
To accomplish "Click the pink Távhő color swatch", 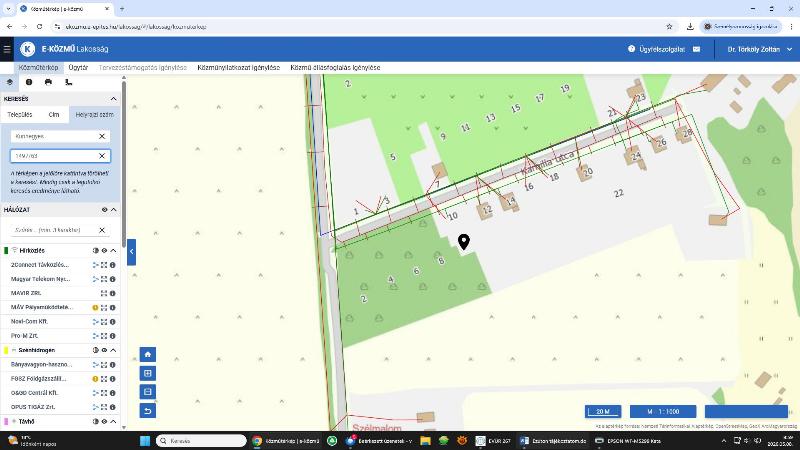I will [x=6, y=421].
